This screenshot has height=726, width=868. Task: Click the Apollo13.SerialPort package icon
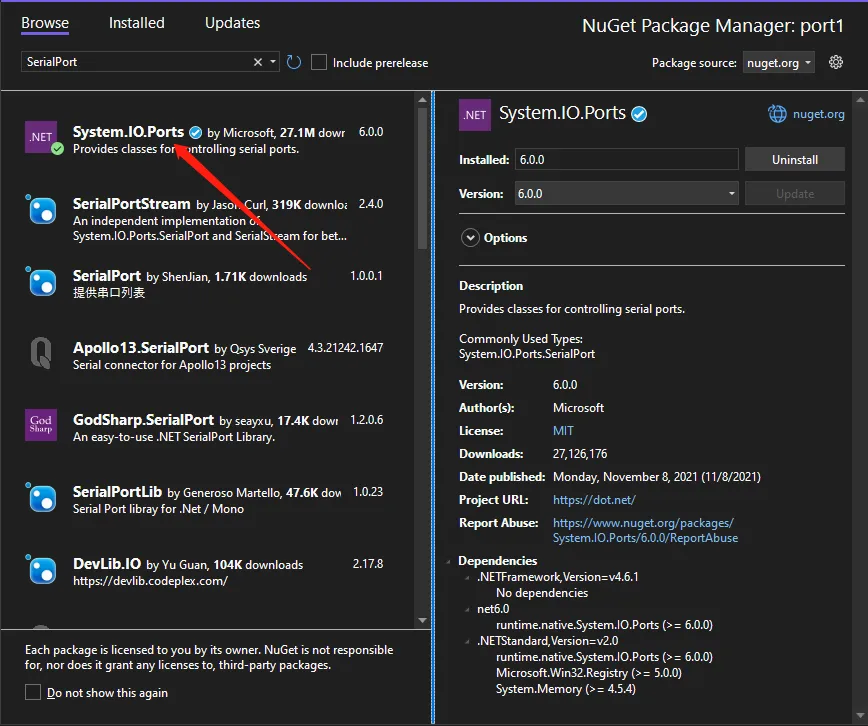tap(41, 353)
